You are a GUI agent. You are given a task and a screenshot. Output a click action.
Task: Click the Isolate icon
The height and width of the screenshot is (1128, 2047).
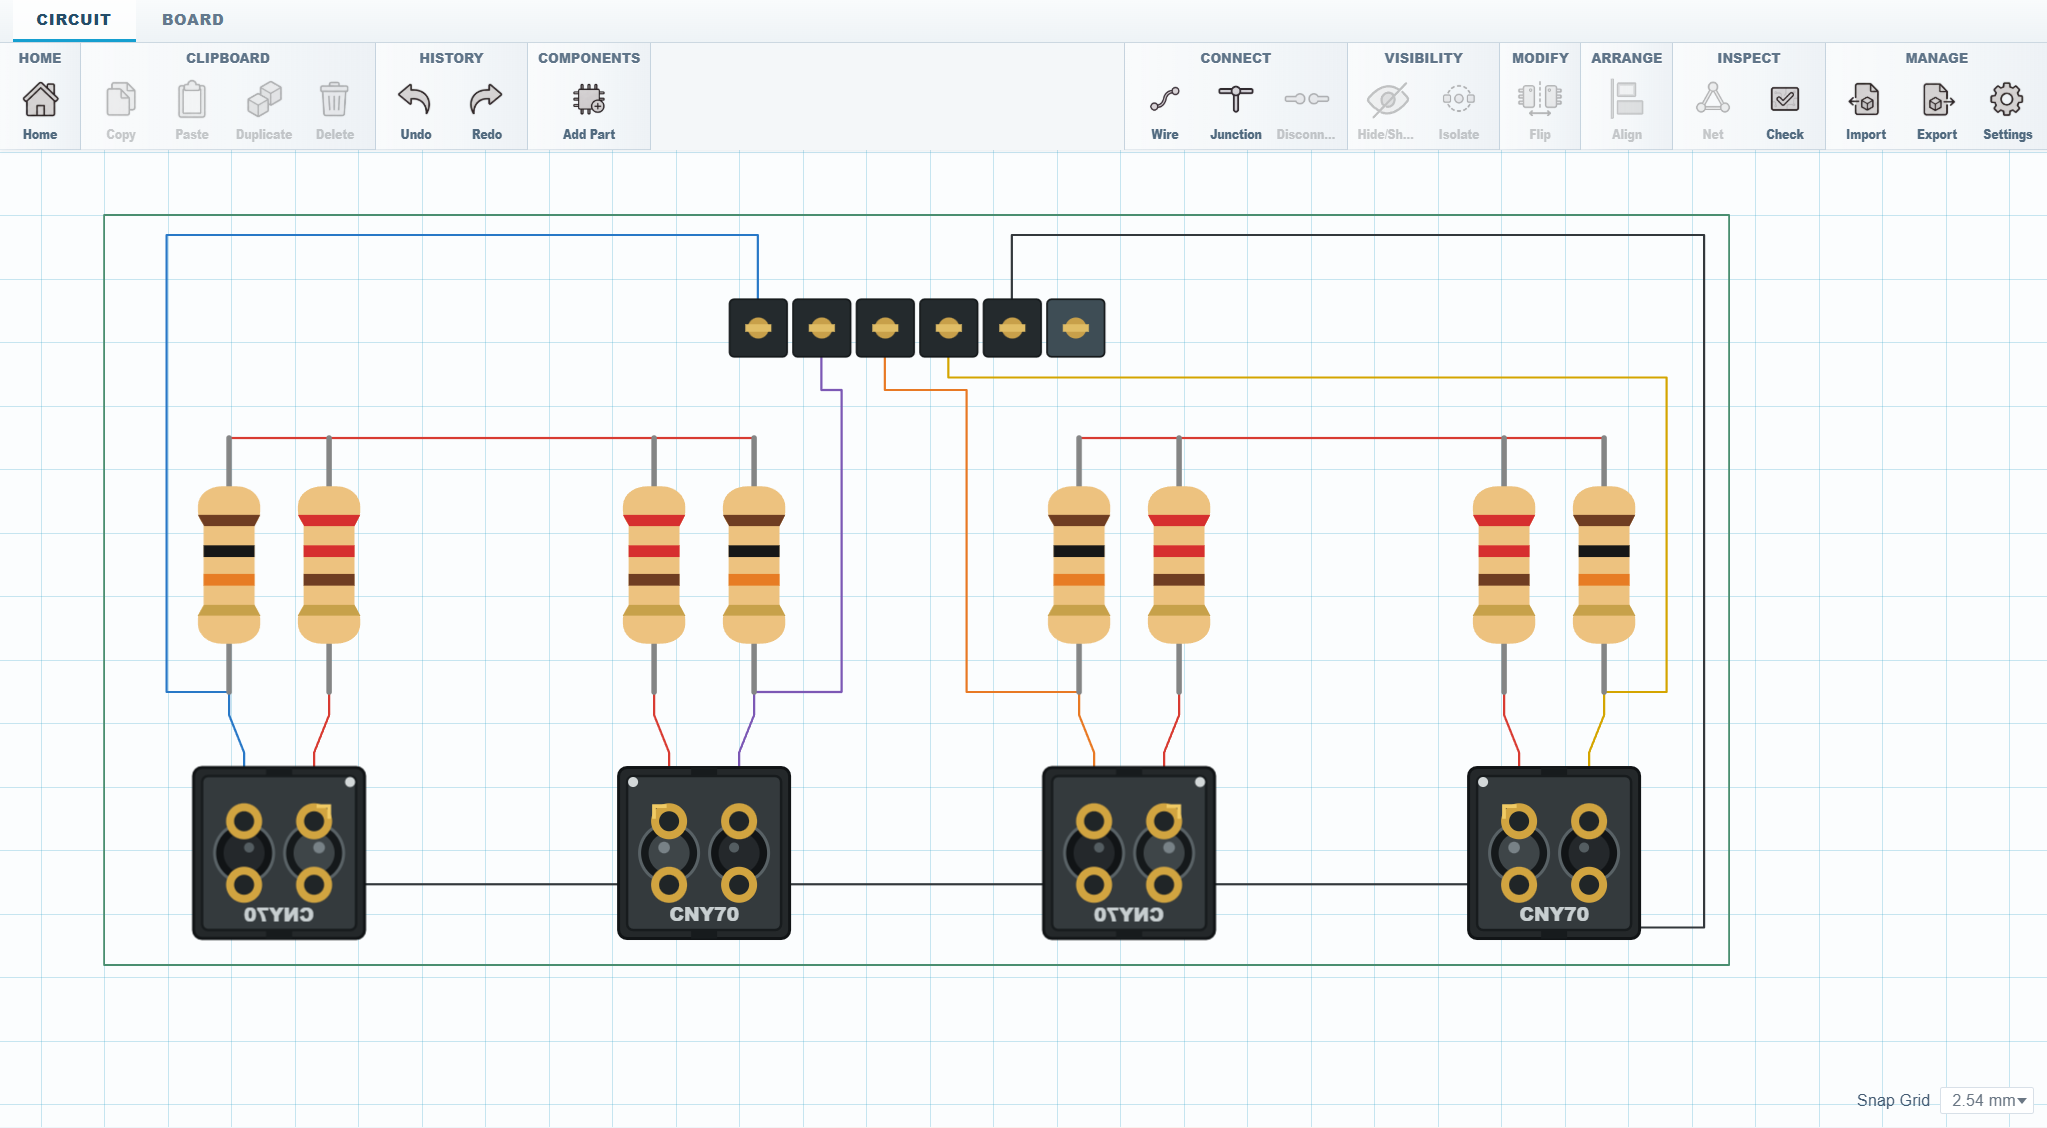click(x=1458, y=100)
